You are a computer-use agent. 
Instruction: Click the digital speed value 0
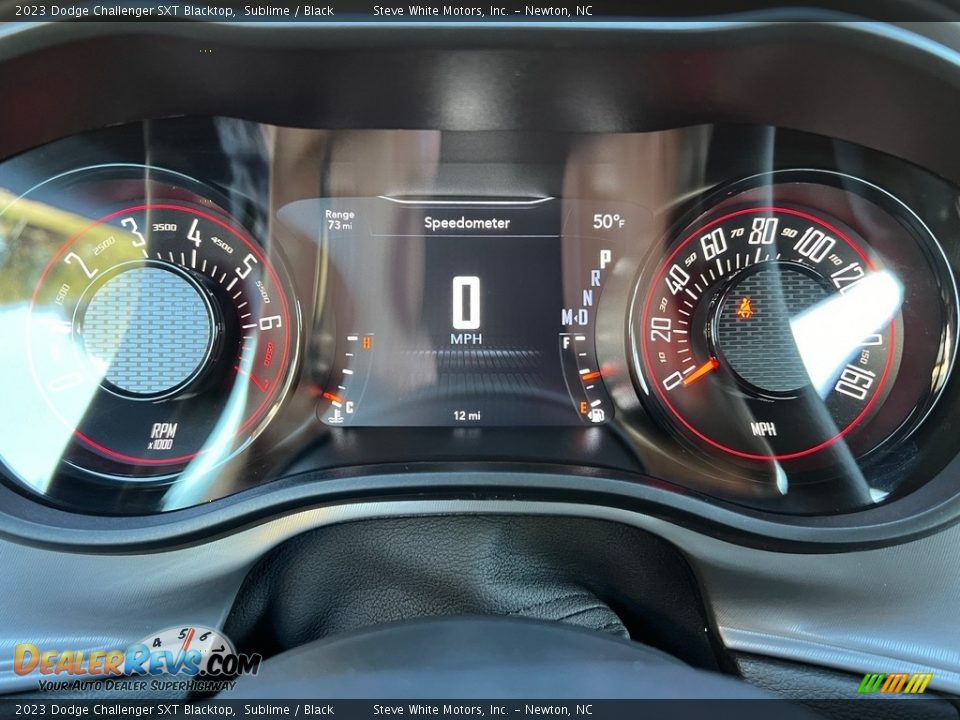click(x=466, y=302)
